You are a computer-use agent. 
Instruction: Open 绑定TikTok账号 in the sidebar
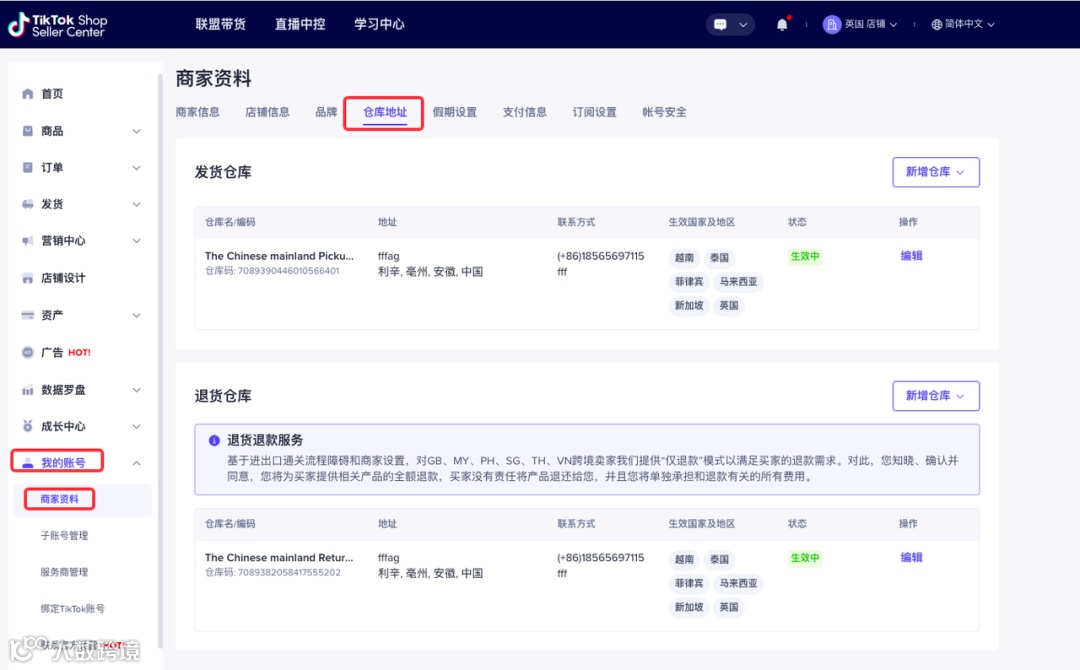coord(72,609)
